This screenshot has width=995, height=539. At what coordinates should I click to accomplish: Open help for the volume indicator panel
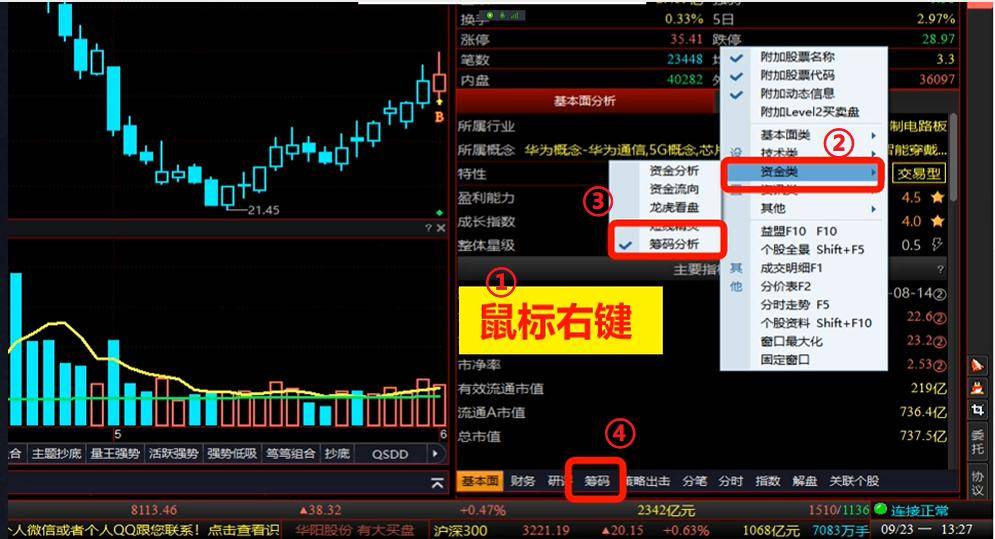428,227
